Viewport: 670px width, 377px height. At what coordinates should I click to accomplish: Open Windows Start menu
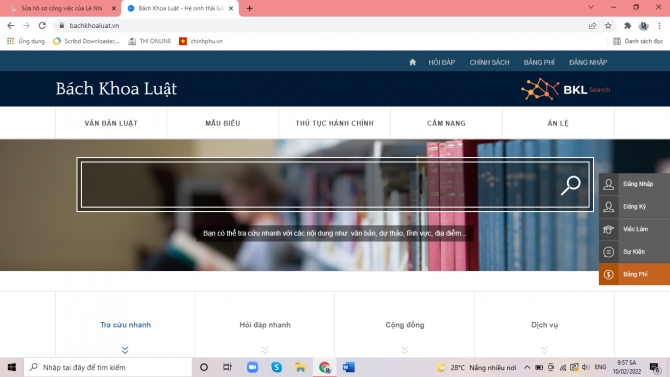tap(12, 367)
